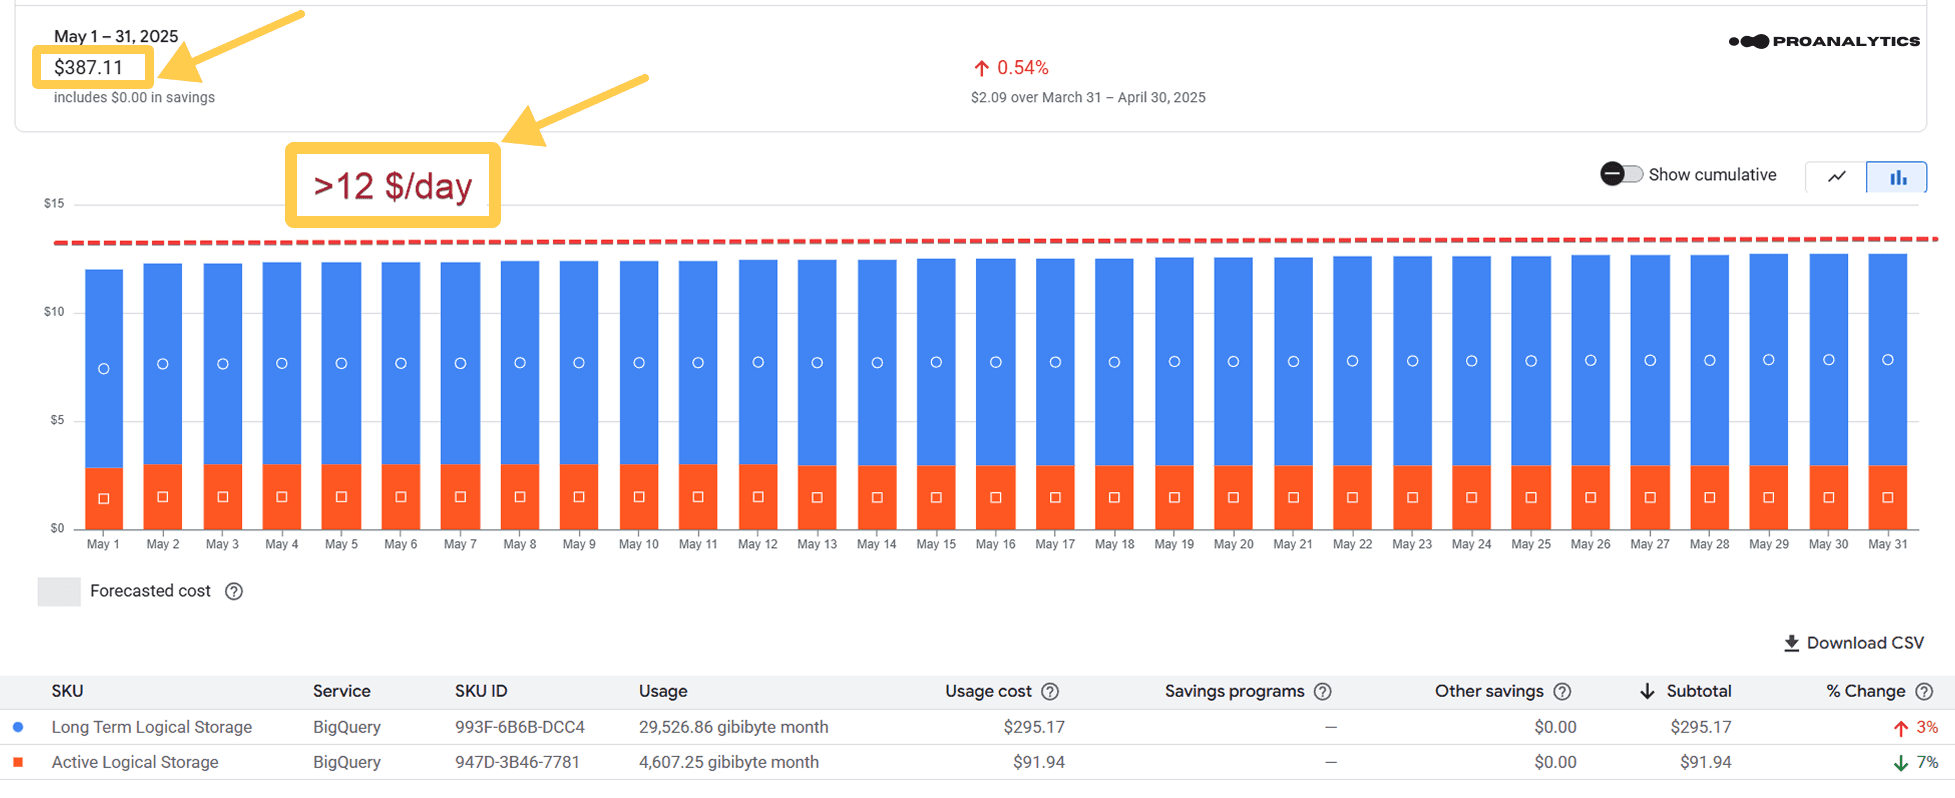Click the 4,607.25 gibibyte month usage
The width and height of the screenshot is (1955, 798).
tap(728, 762)
